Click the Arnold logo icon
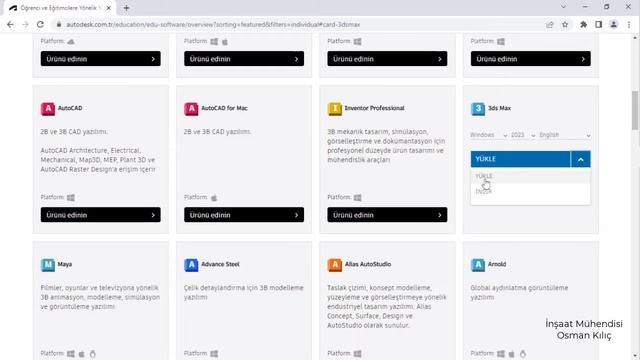 tap(478, 264)
